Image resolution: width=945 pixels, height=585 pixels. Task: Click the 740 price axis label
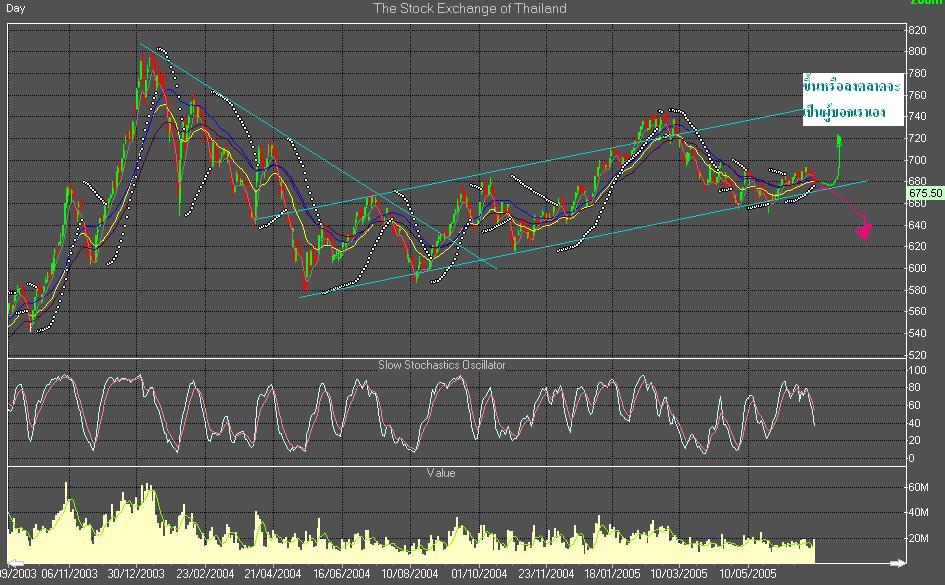click(917, 117)
